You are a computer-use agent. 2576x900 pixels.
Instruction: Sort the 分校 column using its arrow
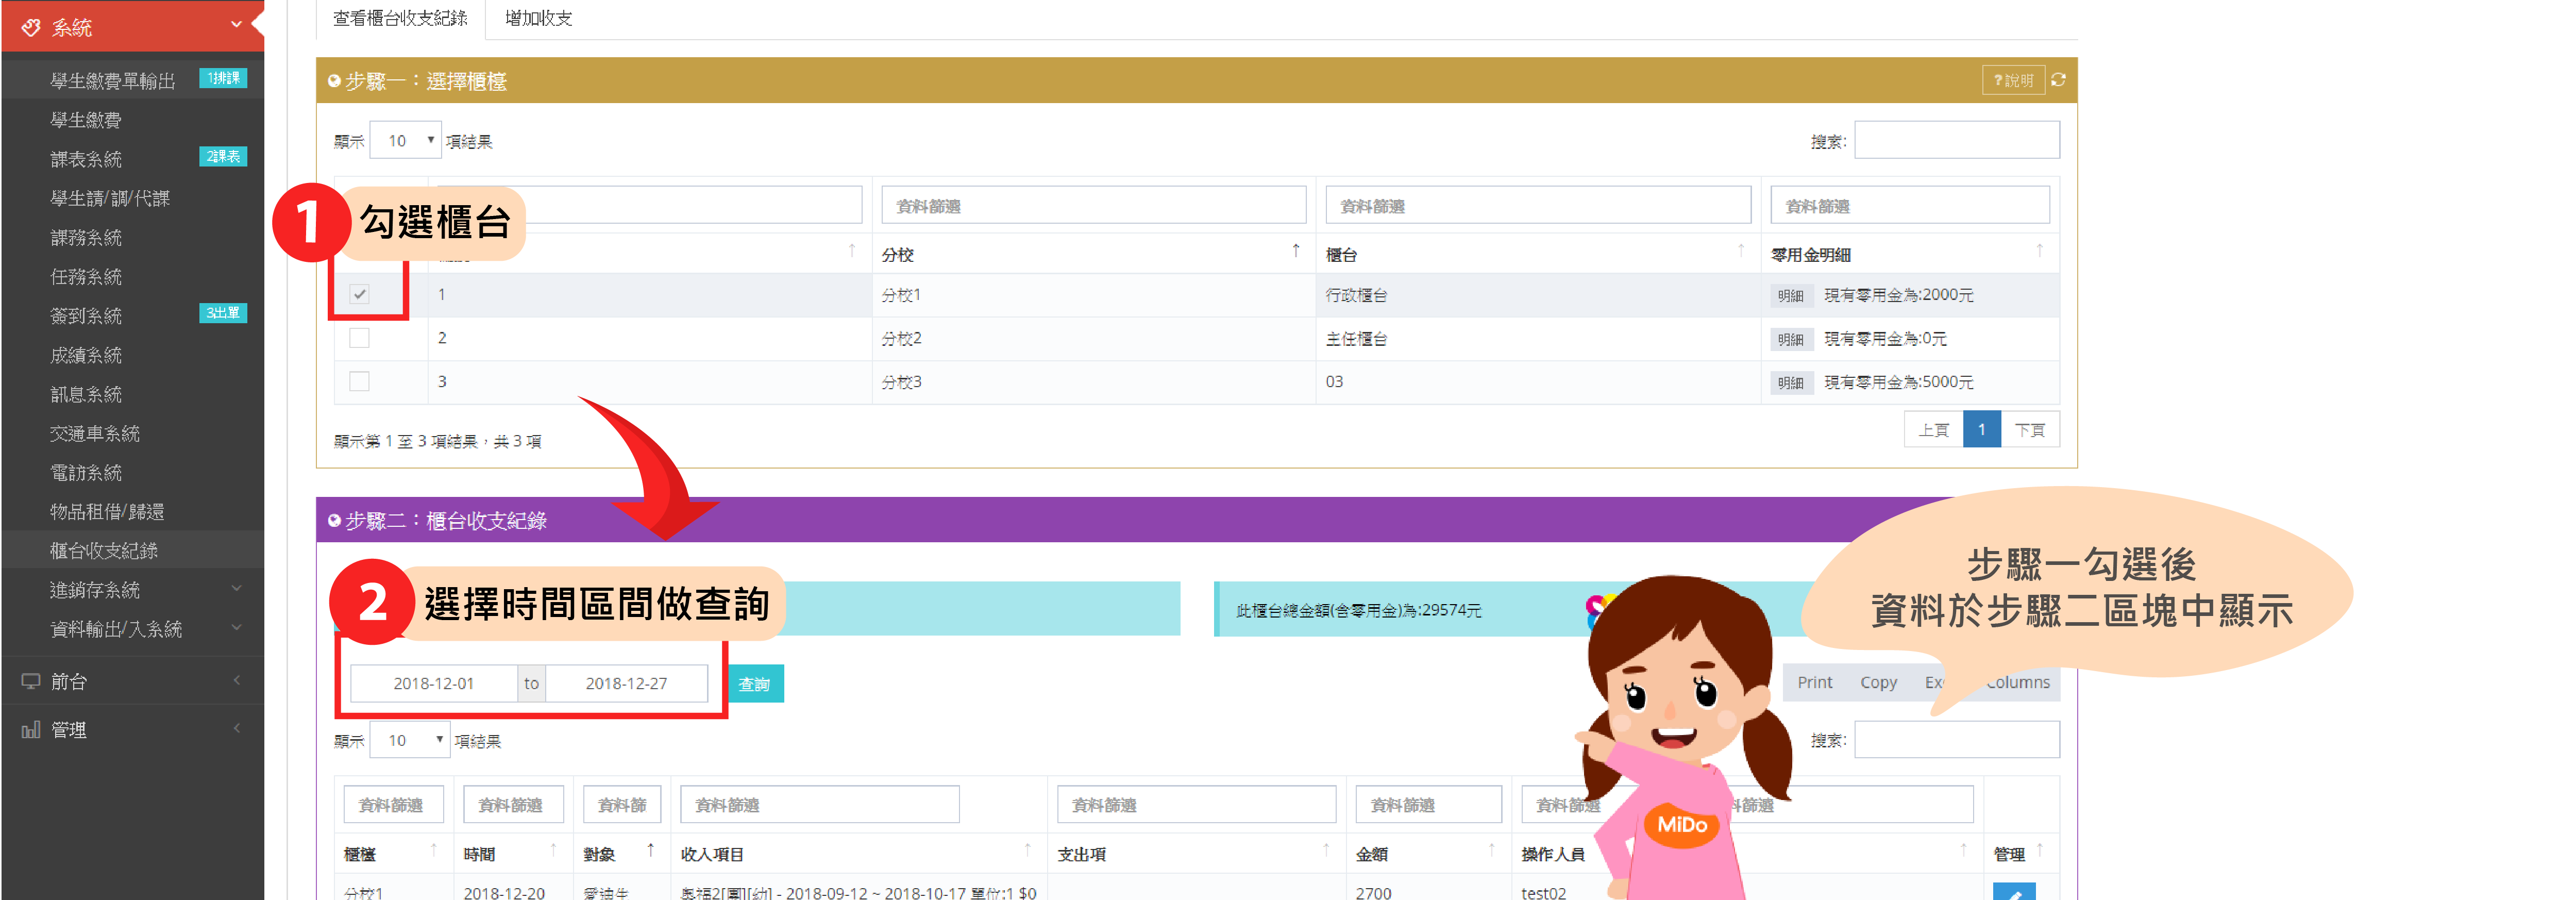tap(1295, 251)
